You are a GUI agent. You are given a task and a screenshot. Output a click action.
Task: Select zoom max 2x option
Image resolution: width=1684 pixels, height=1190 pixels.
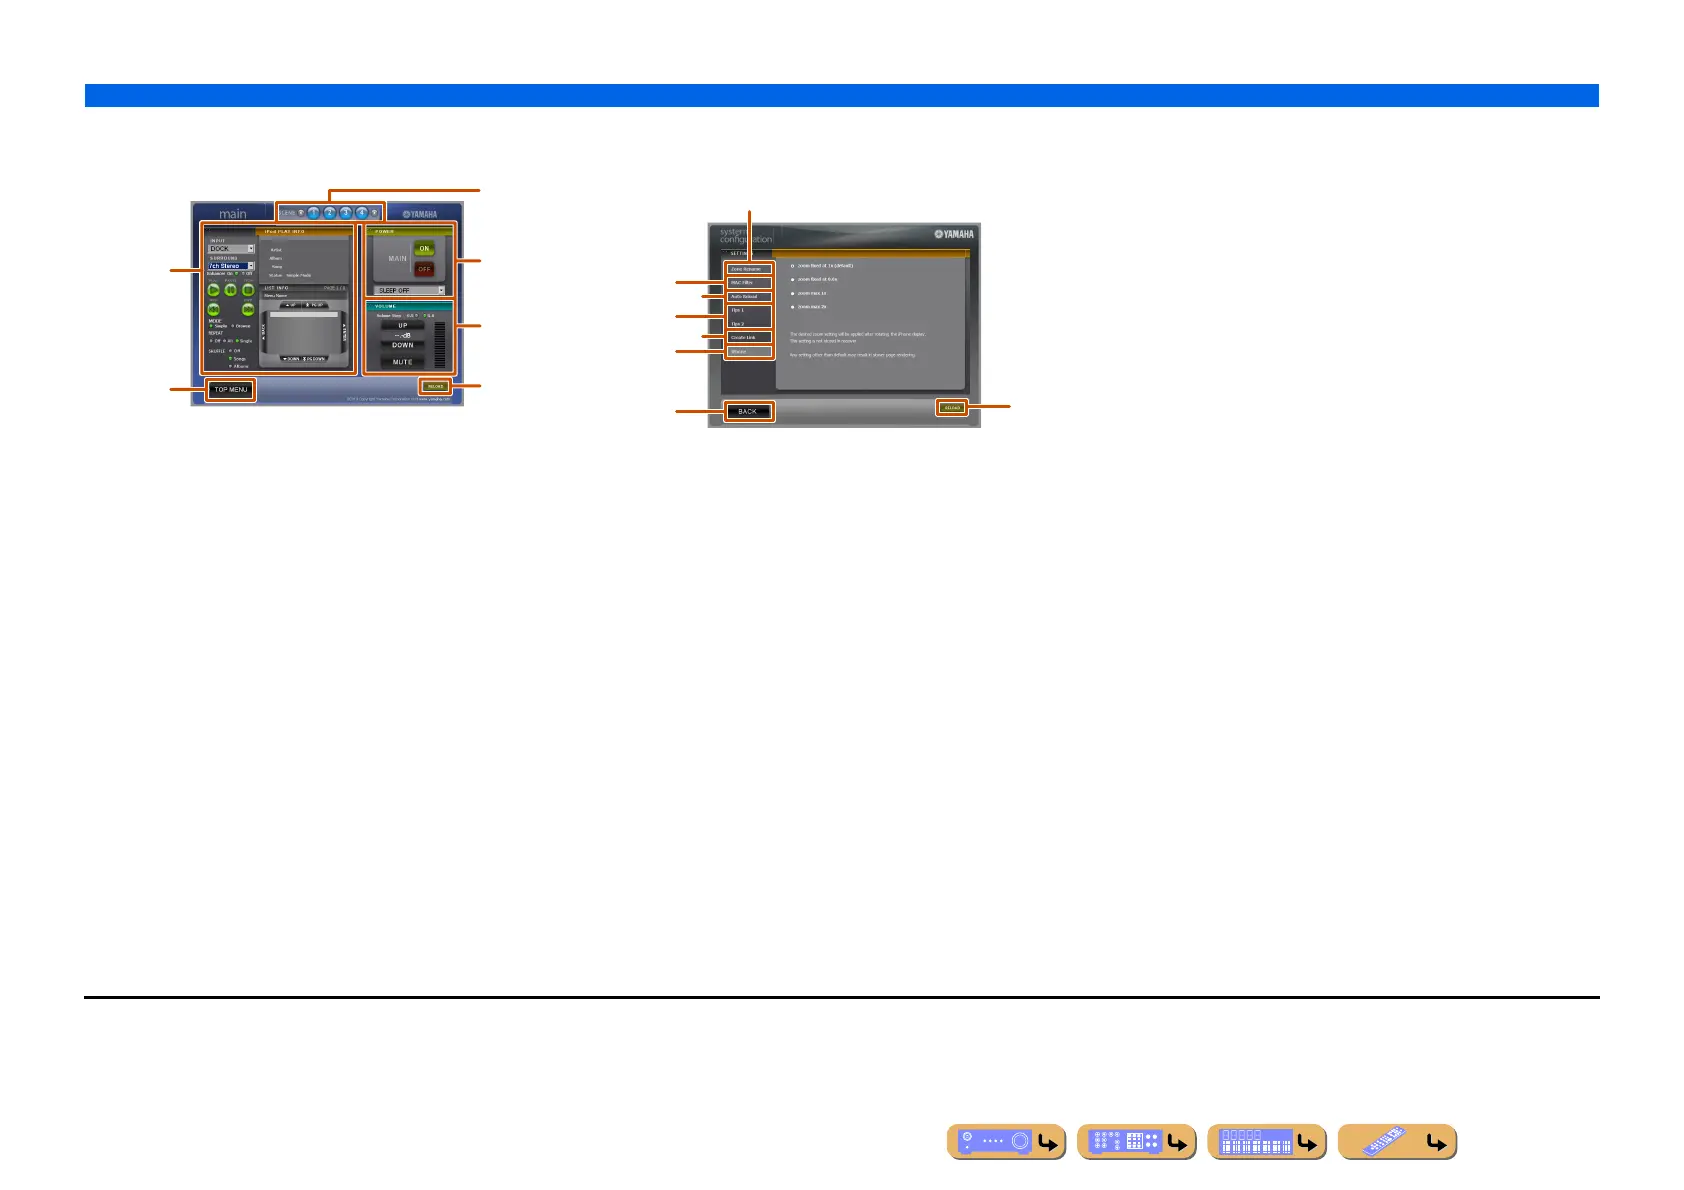pyautogui.click(x=792, y=307)
